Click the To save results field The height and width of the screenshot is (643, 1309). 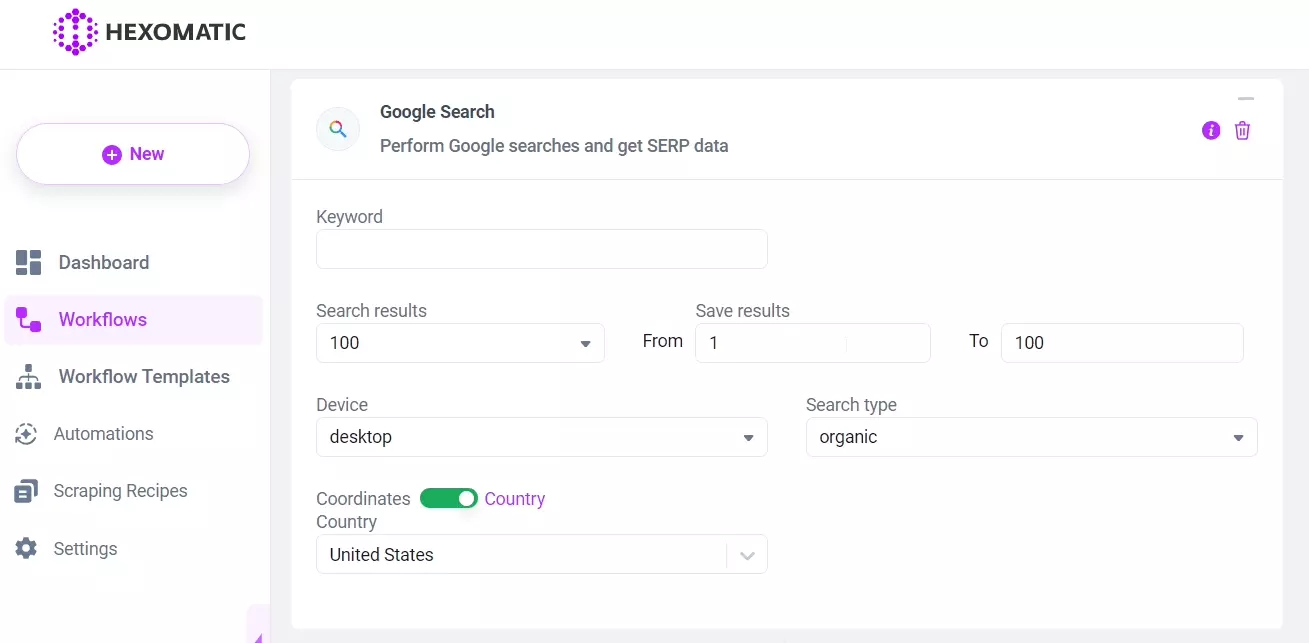tap(1121, 342)
